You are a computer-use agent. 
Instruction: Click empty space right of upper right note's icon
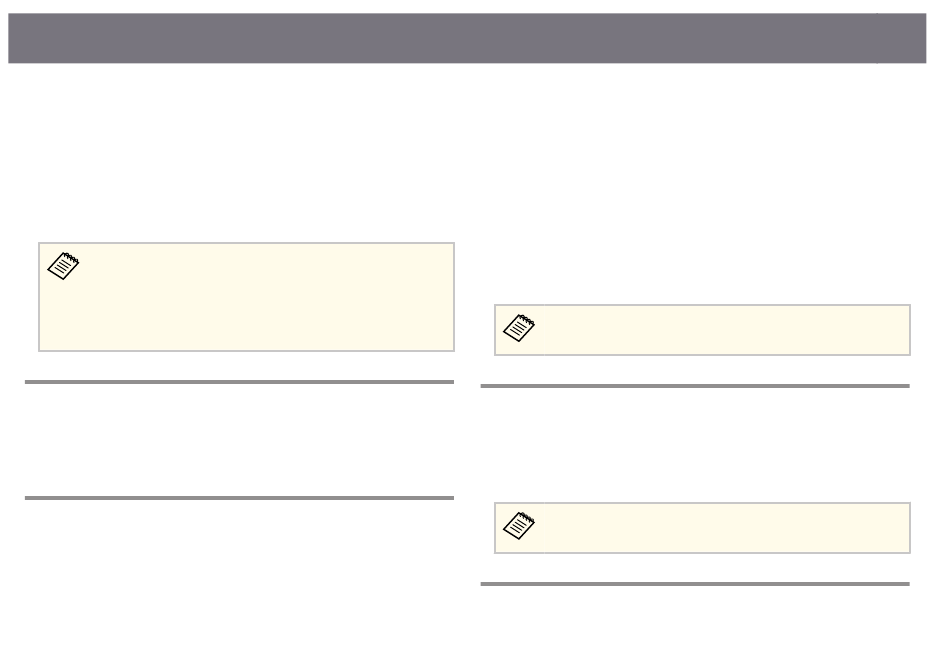pos(724,330)
